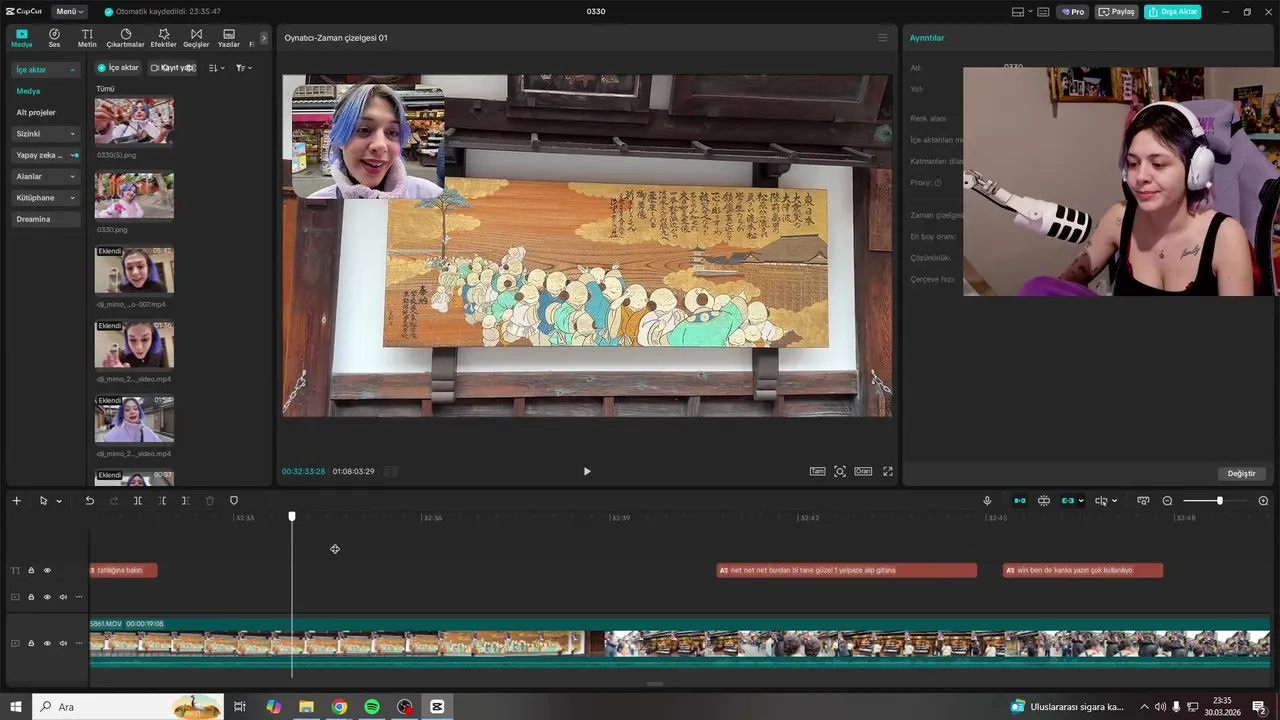Enter fullscreen preview mode

point(887,471)
